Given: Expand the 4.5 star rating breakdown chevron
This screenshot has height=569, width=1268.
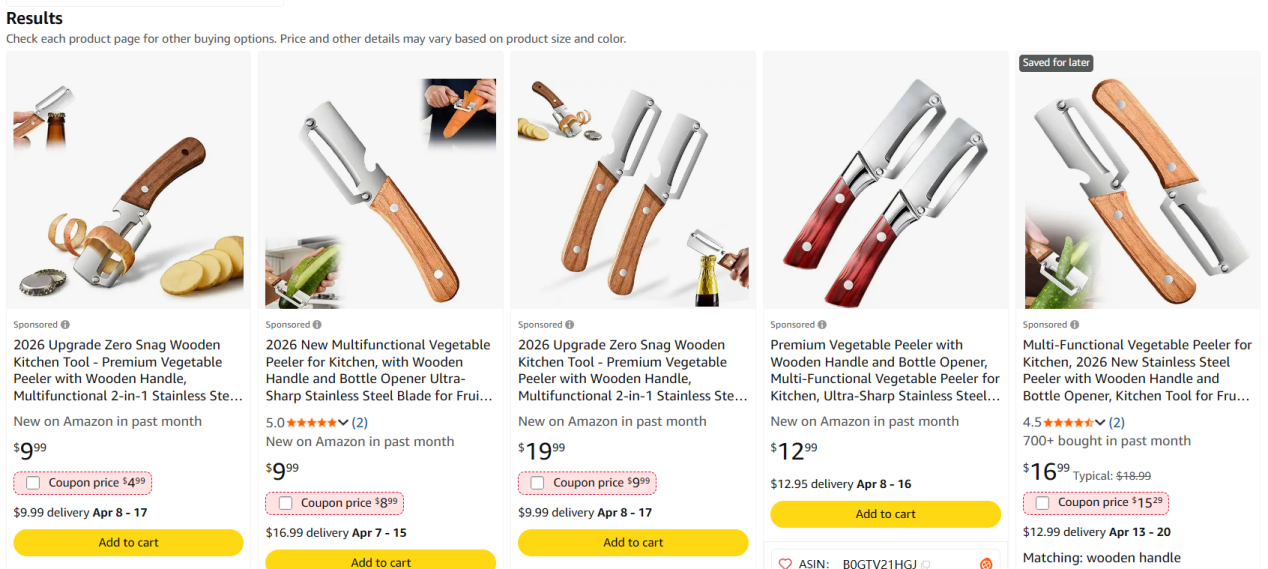Looking at the screenshot, I should click(1101, 423).
